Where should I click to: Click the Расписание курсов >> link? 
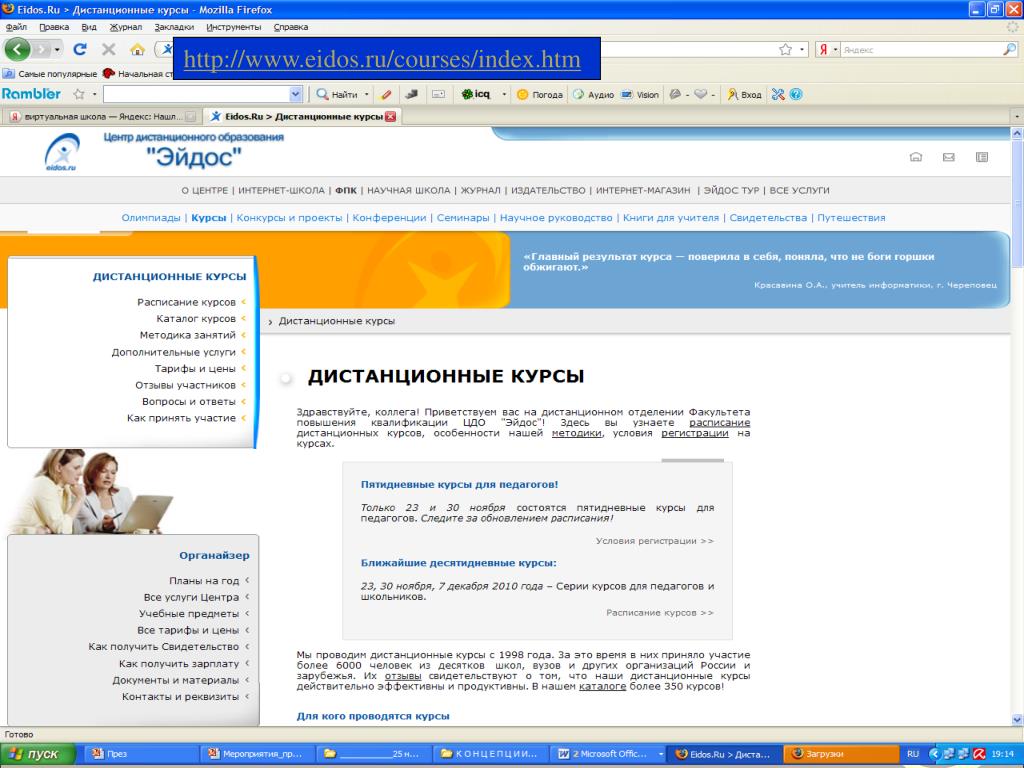660,613
